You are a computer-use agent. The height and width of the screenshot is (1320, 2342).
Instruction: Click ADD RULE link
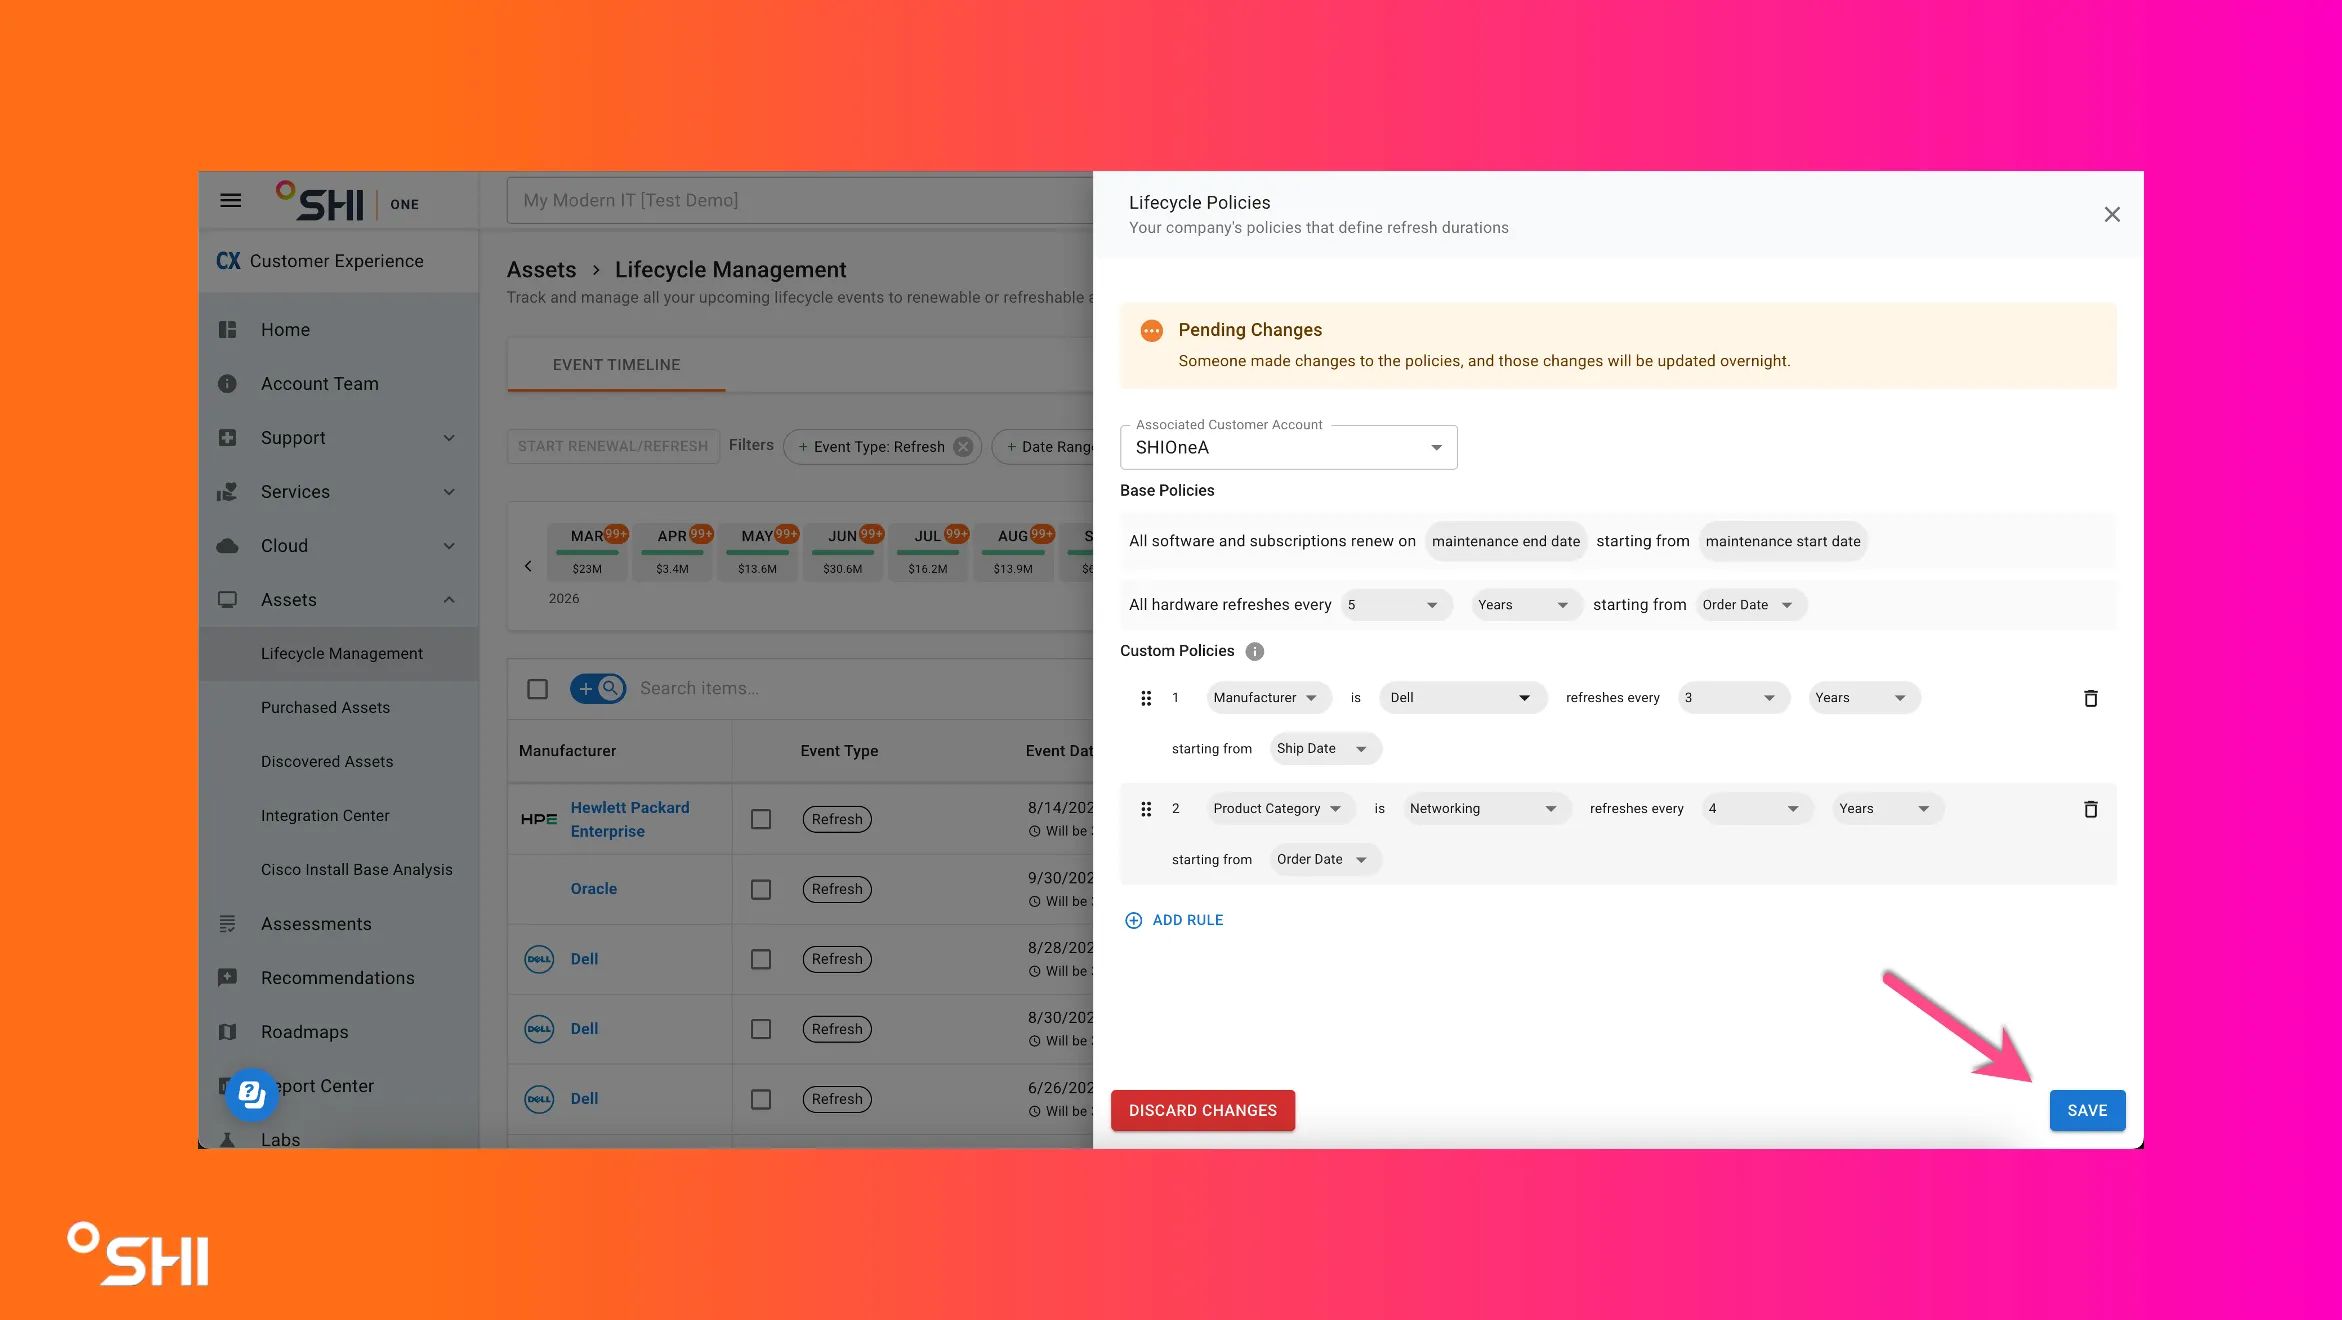pos(1174,920)
